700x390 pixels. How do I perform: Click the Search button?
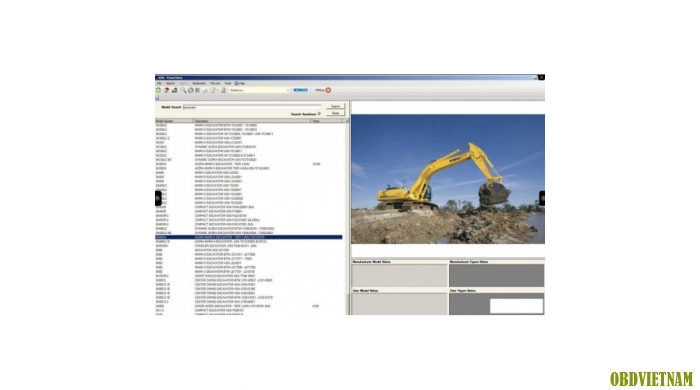[335, 106]
